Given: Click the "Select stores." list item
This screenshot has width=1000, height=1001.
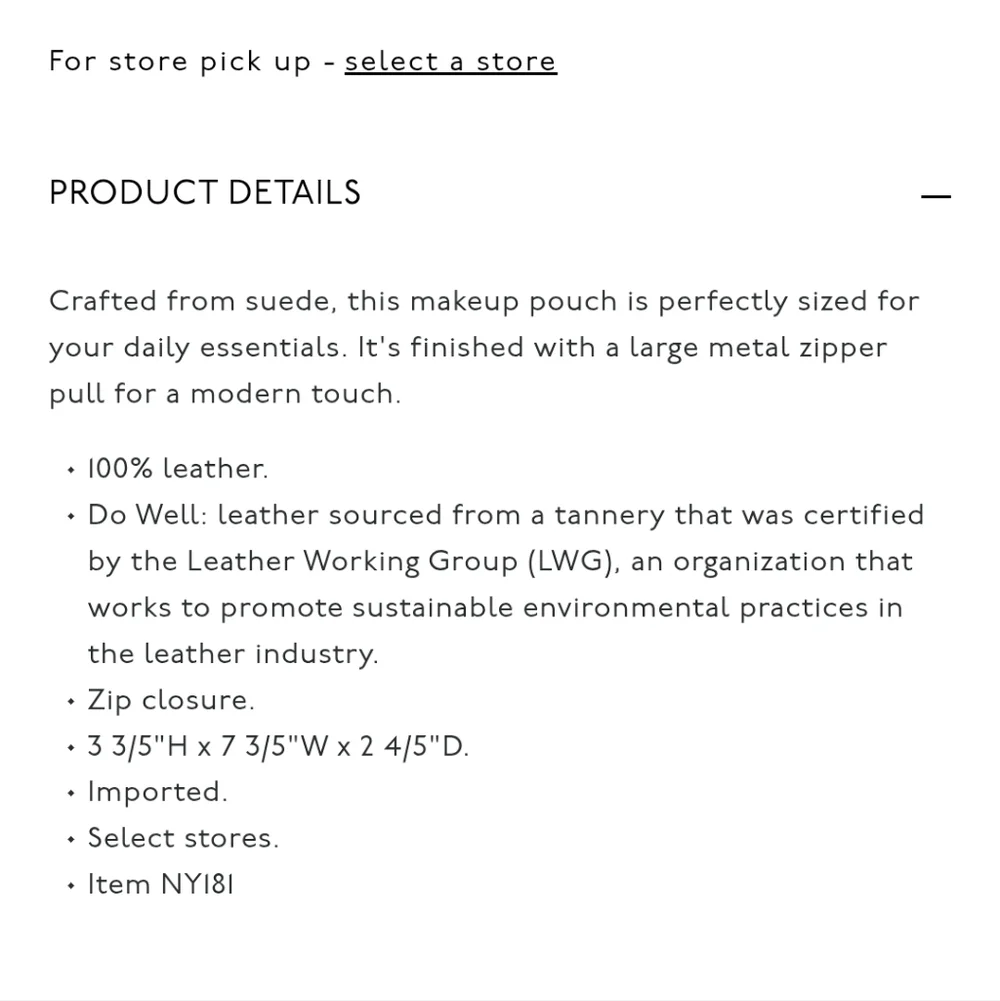Looking at the screenshot, I should (183, 838).
